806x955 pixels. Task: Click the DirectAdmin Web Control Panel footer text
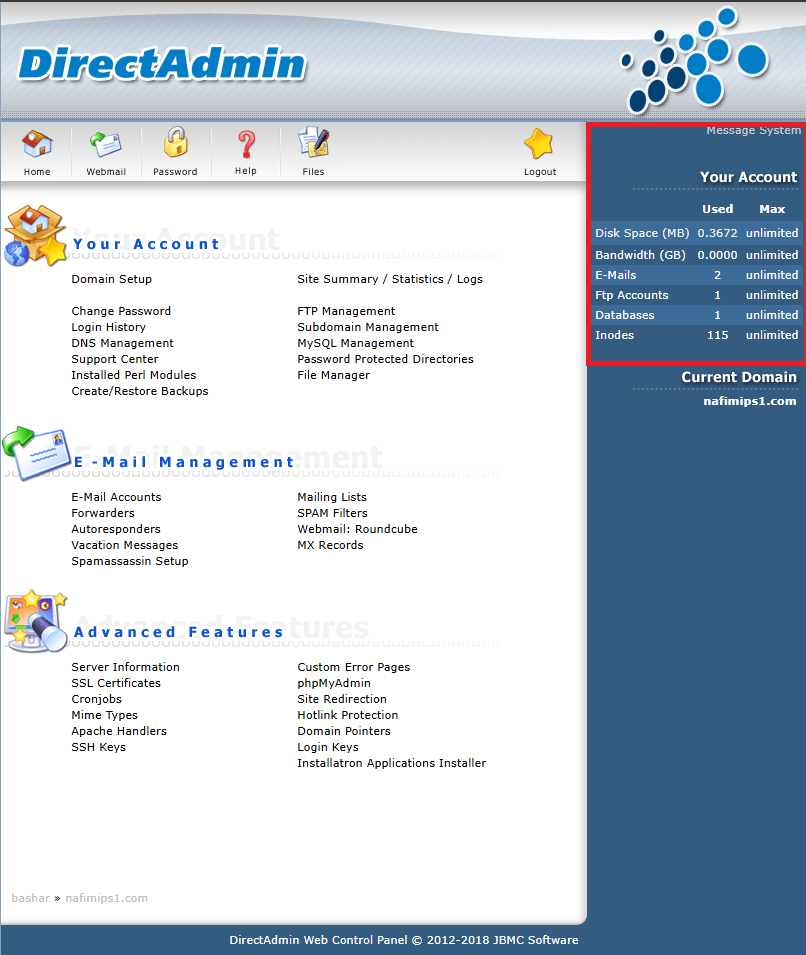click(403, 940)
